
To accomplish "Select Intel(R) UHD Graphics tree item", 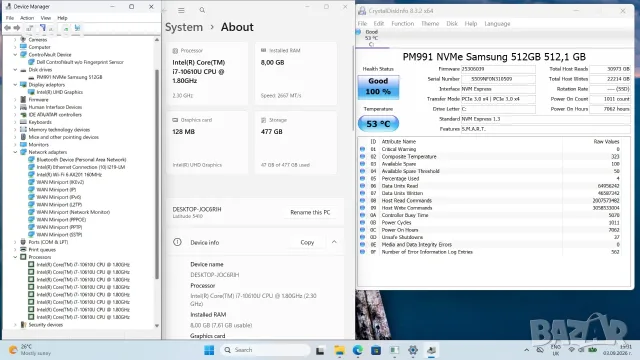I will (x=60, y=92).
